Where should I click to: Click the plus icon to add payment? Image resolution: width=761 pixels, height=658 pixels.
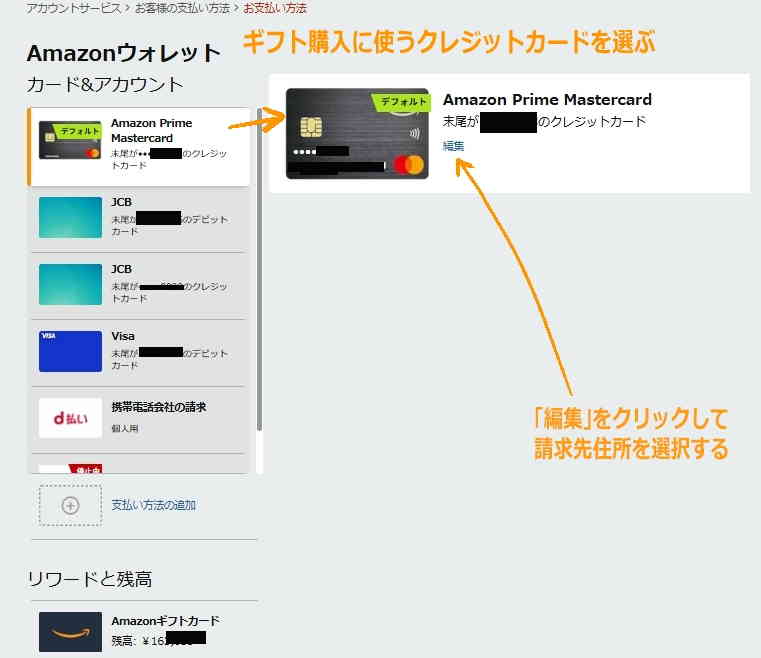tap(70, 506)
